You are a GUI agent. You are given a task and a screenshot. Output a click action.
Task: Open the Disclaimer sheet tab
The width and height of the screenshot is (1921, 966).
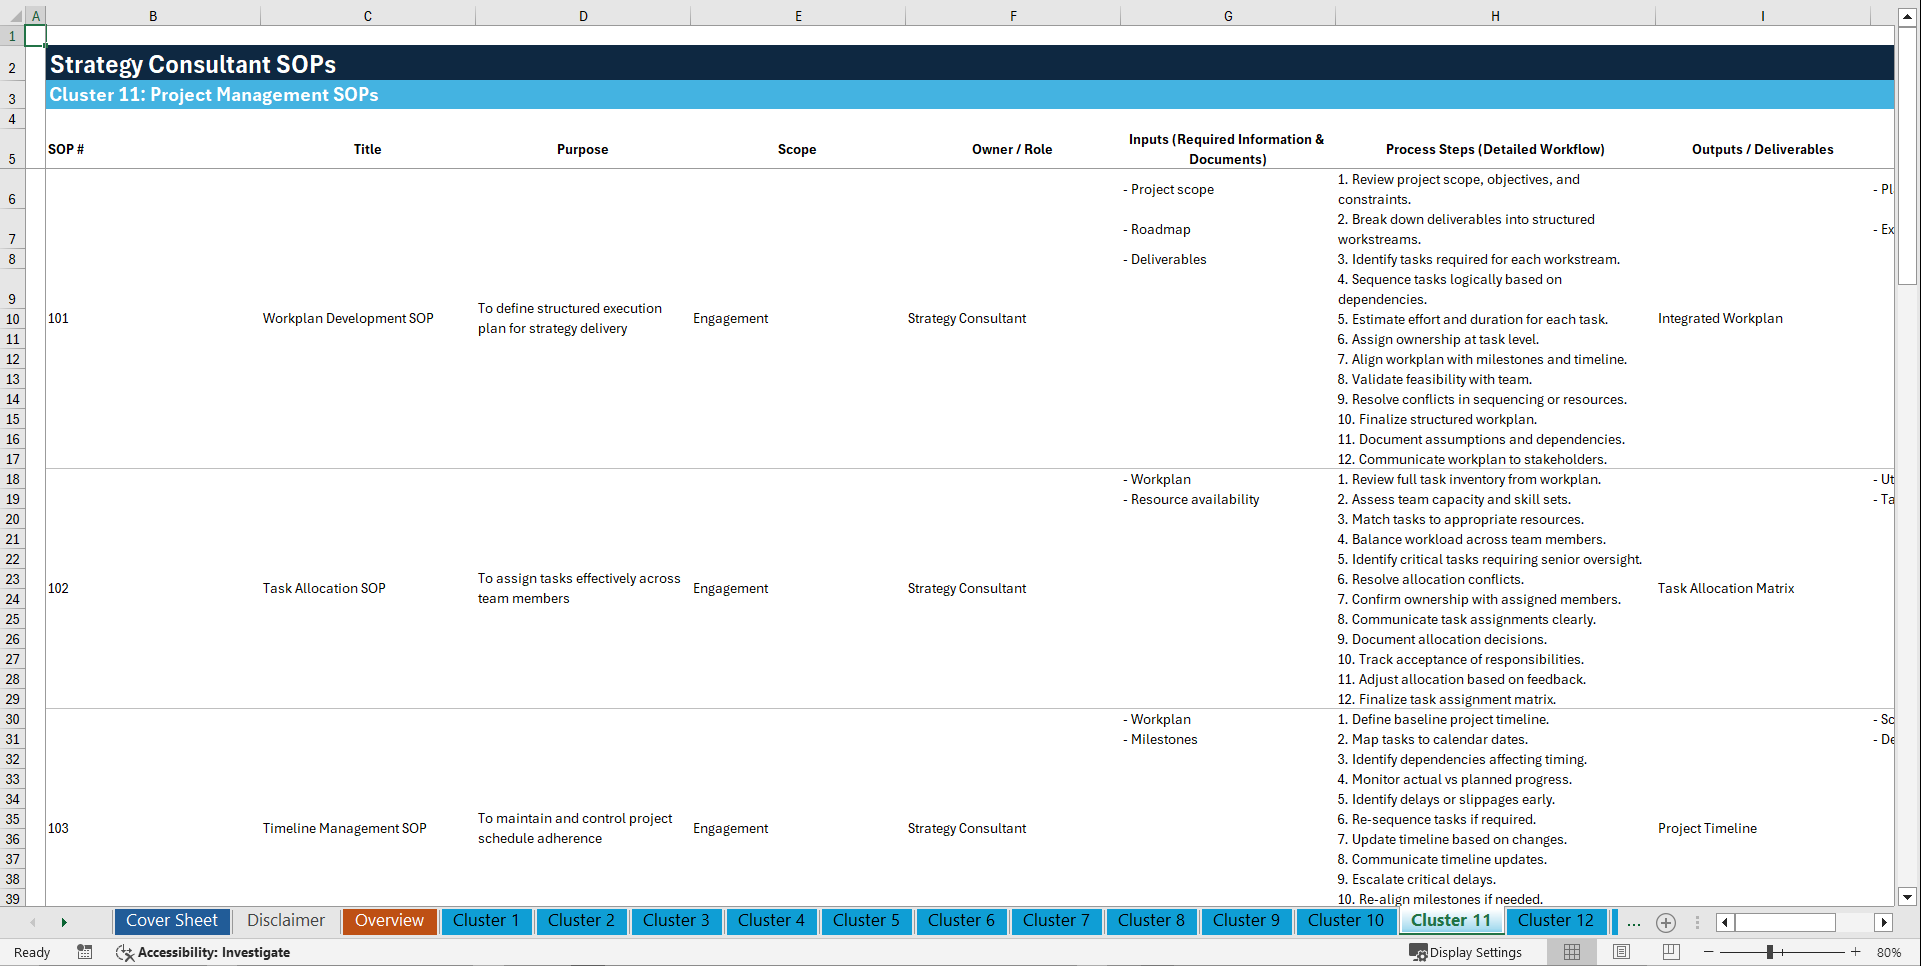click(x=285, y=921)
